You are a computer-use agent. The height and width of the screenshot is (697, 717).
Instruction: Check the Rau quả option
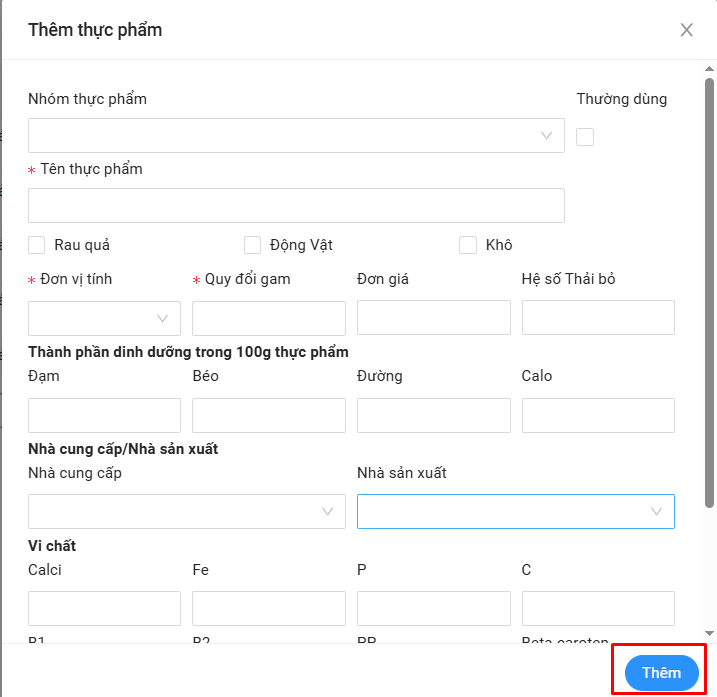click(37, 245)
